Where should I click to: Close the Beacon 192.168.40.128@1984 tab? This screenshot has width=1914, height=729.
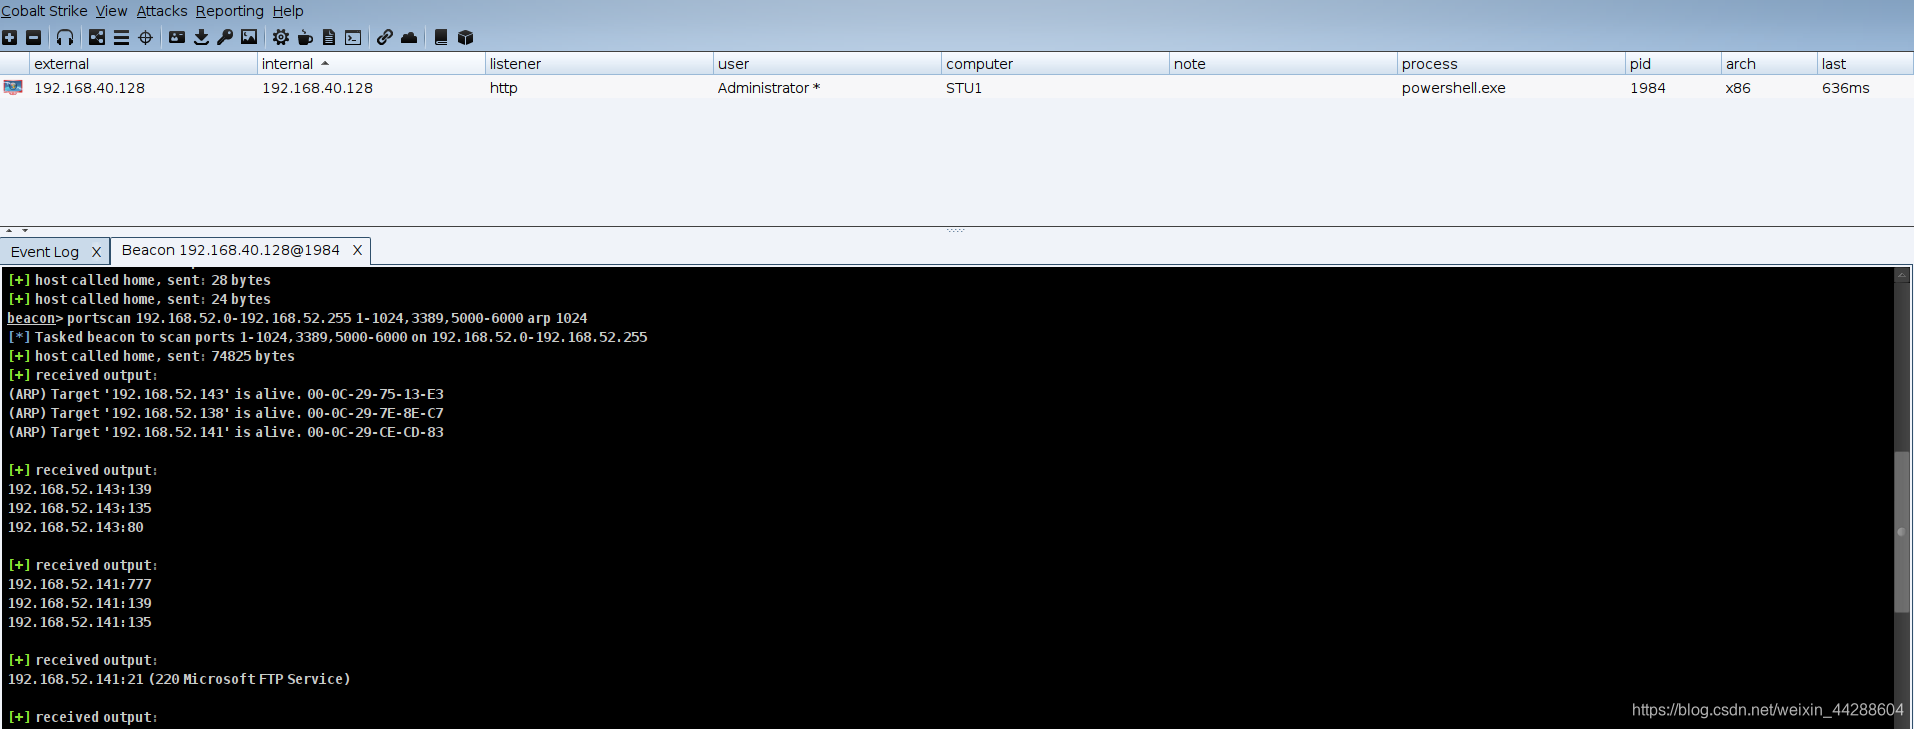click(x=357, y=250)
